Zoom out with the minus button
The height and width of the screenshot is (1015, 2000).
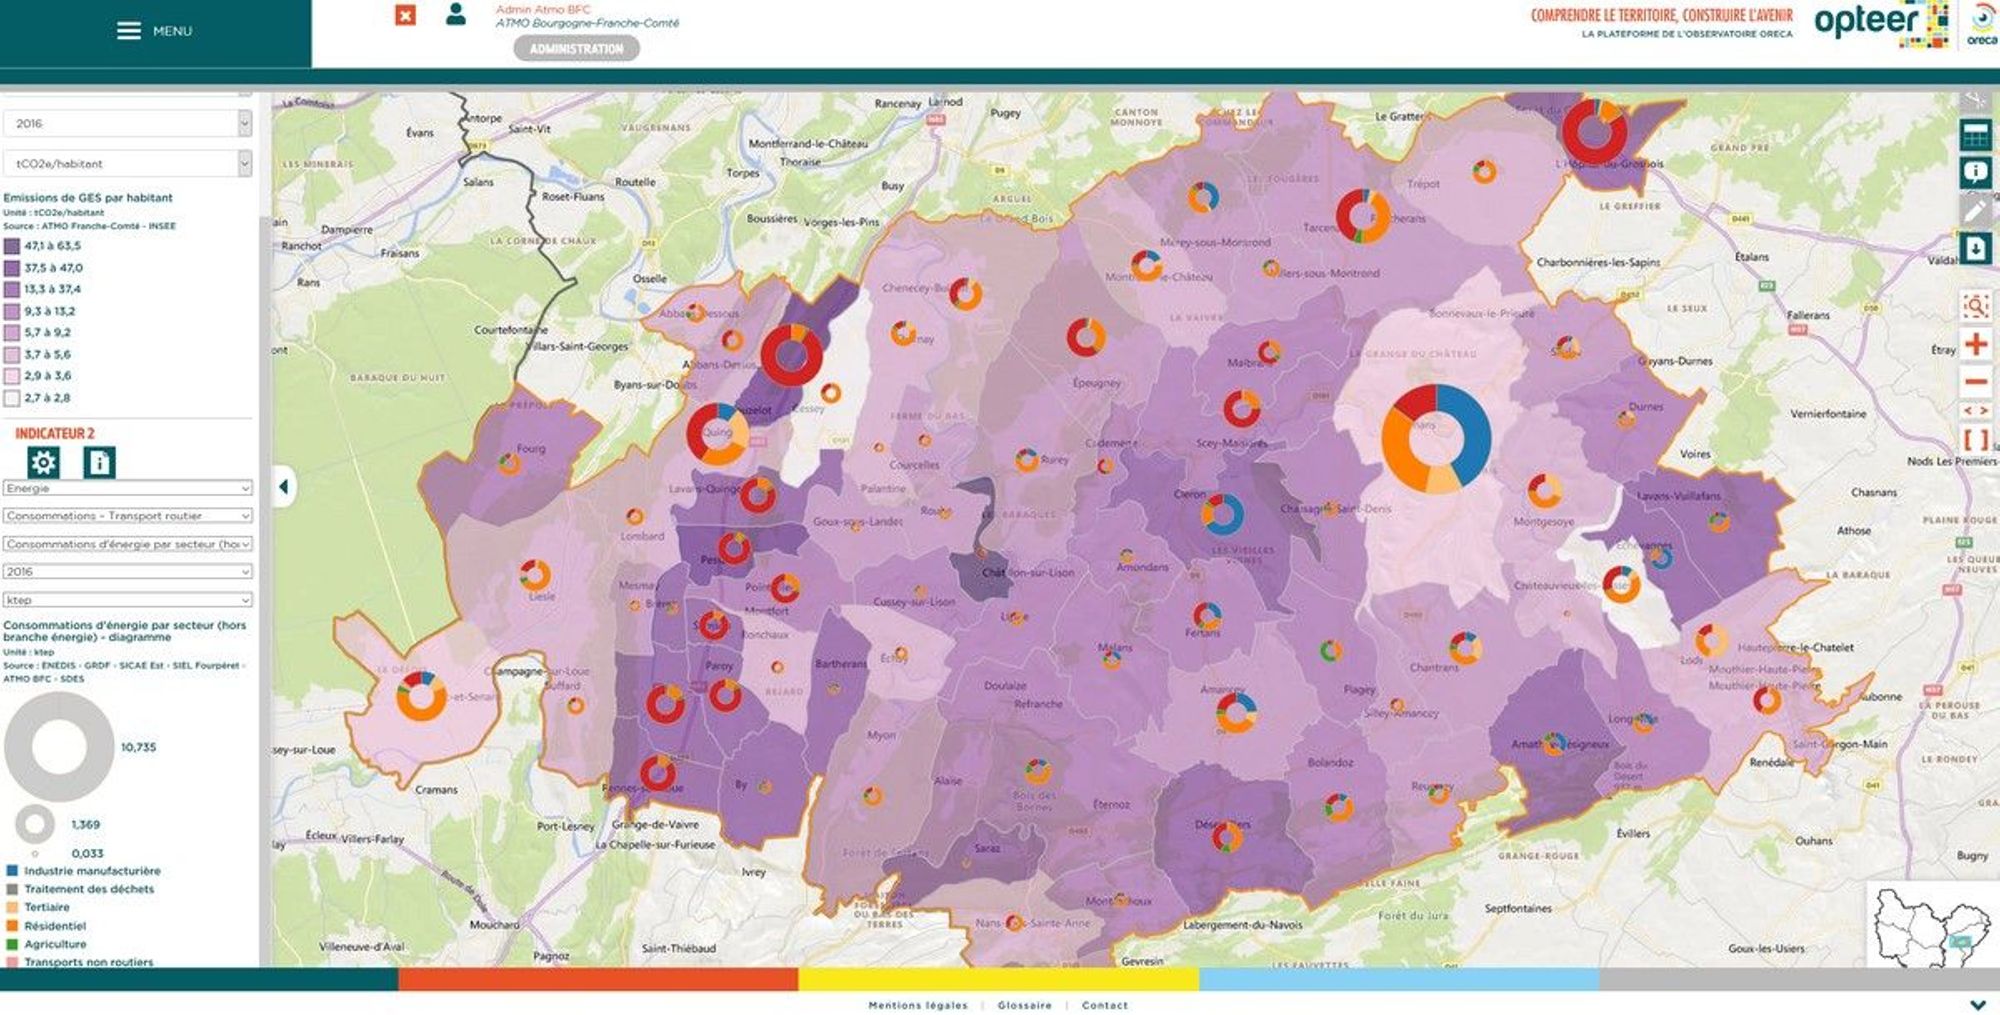[1975, 382]
